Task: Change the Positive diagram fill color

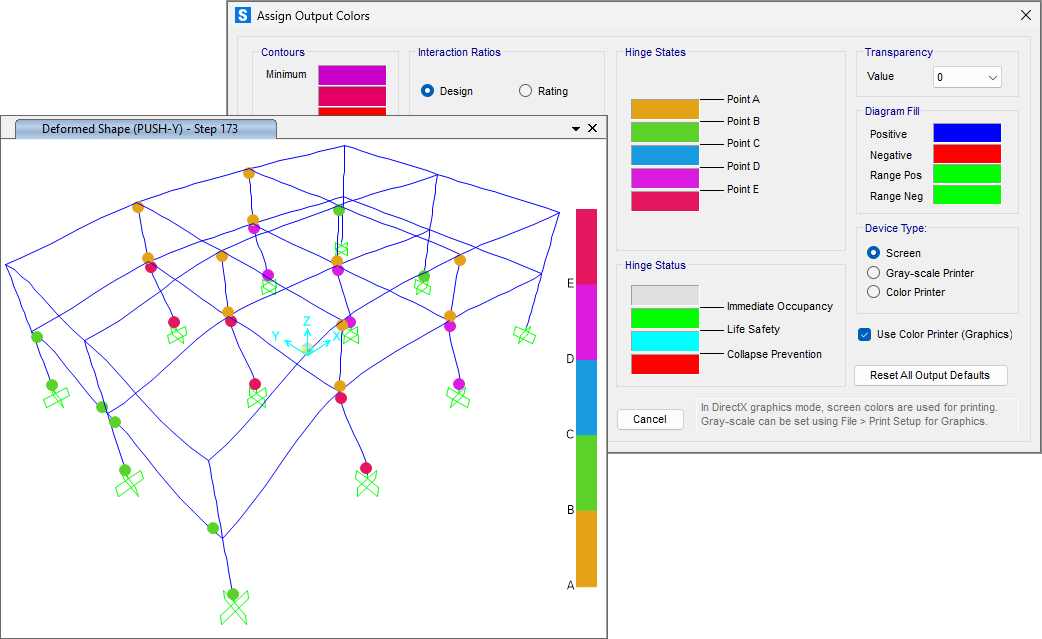Action: point(965,133)
